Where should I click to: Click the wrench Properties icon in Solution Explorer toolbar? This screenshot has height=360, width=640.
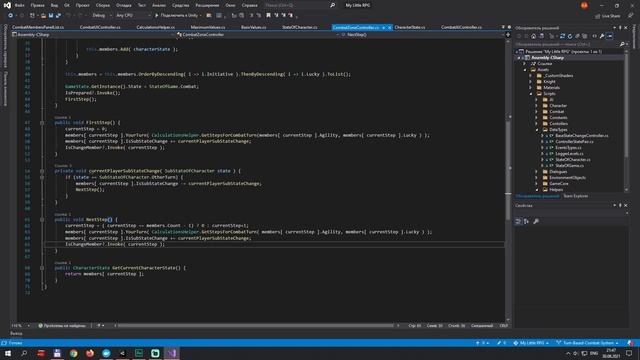point(602,36)
